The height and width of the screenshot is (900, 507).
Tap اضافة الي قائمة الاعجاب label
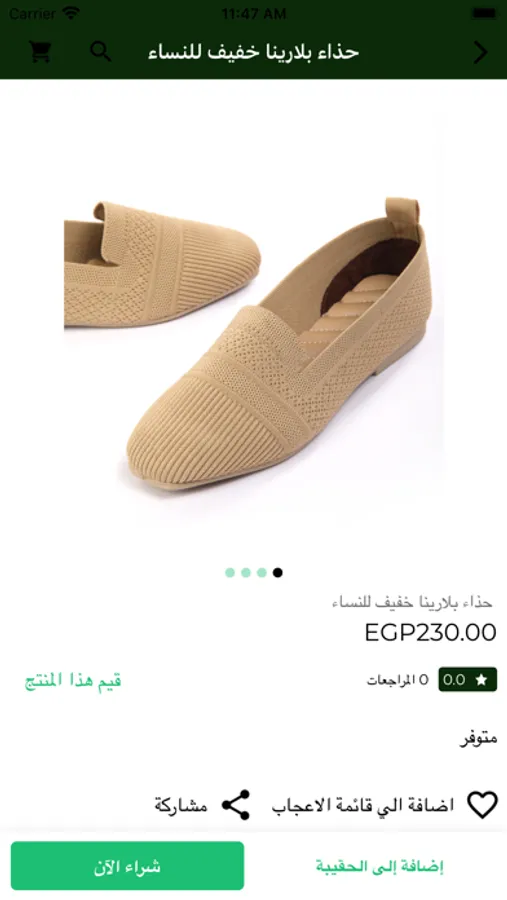362,805
